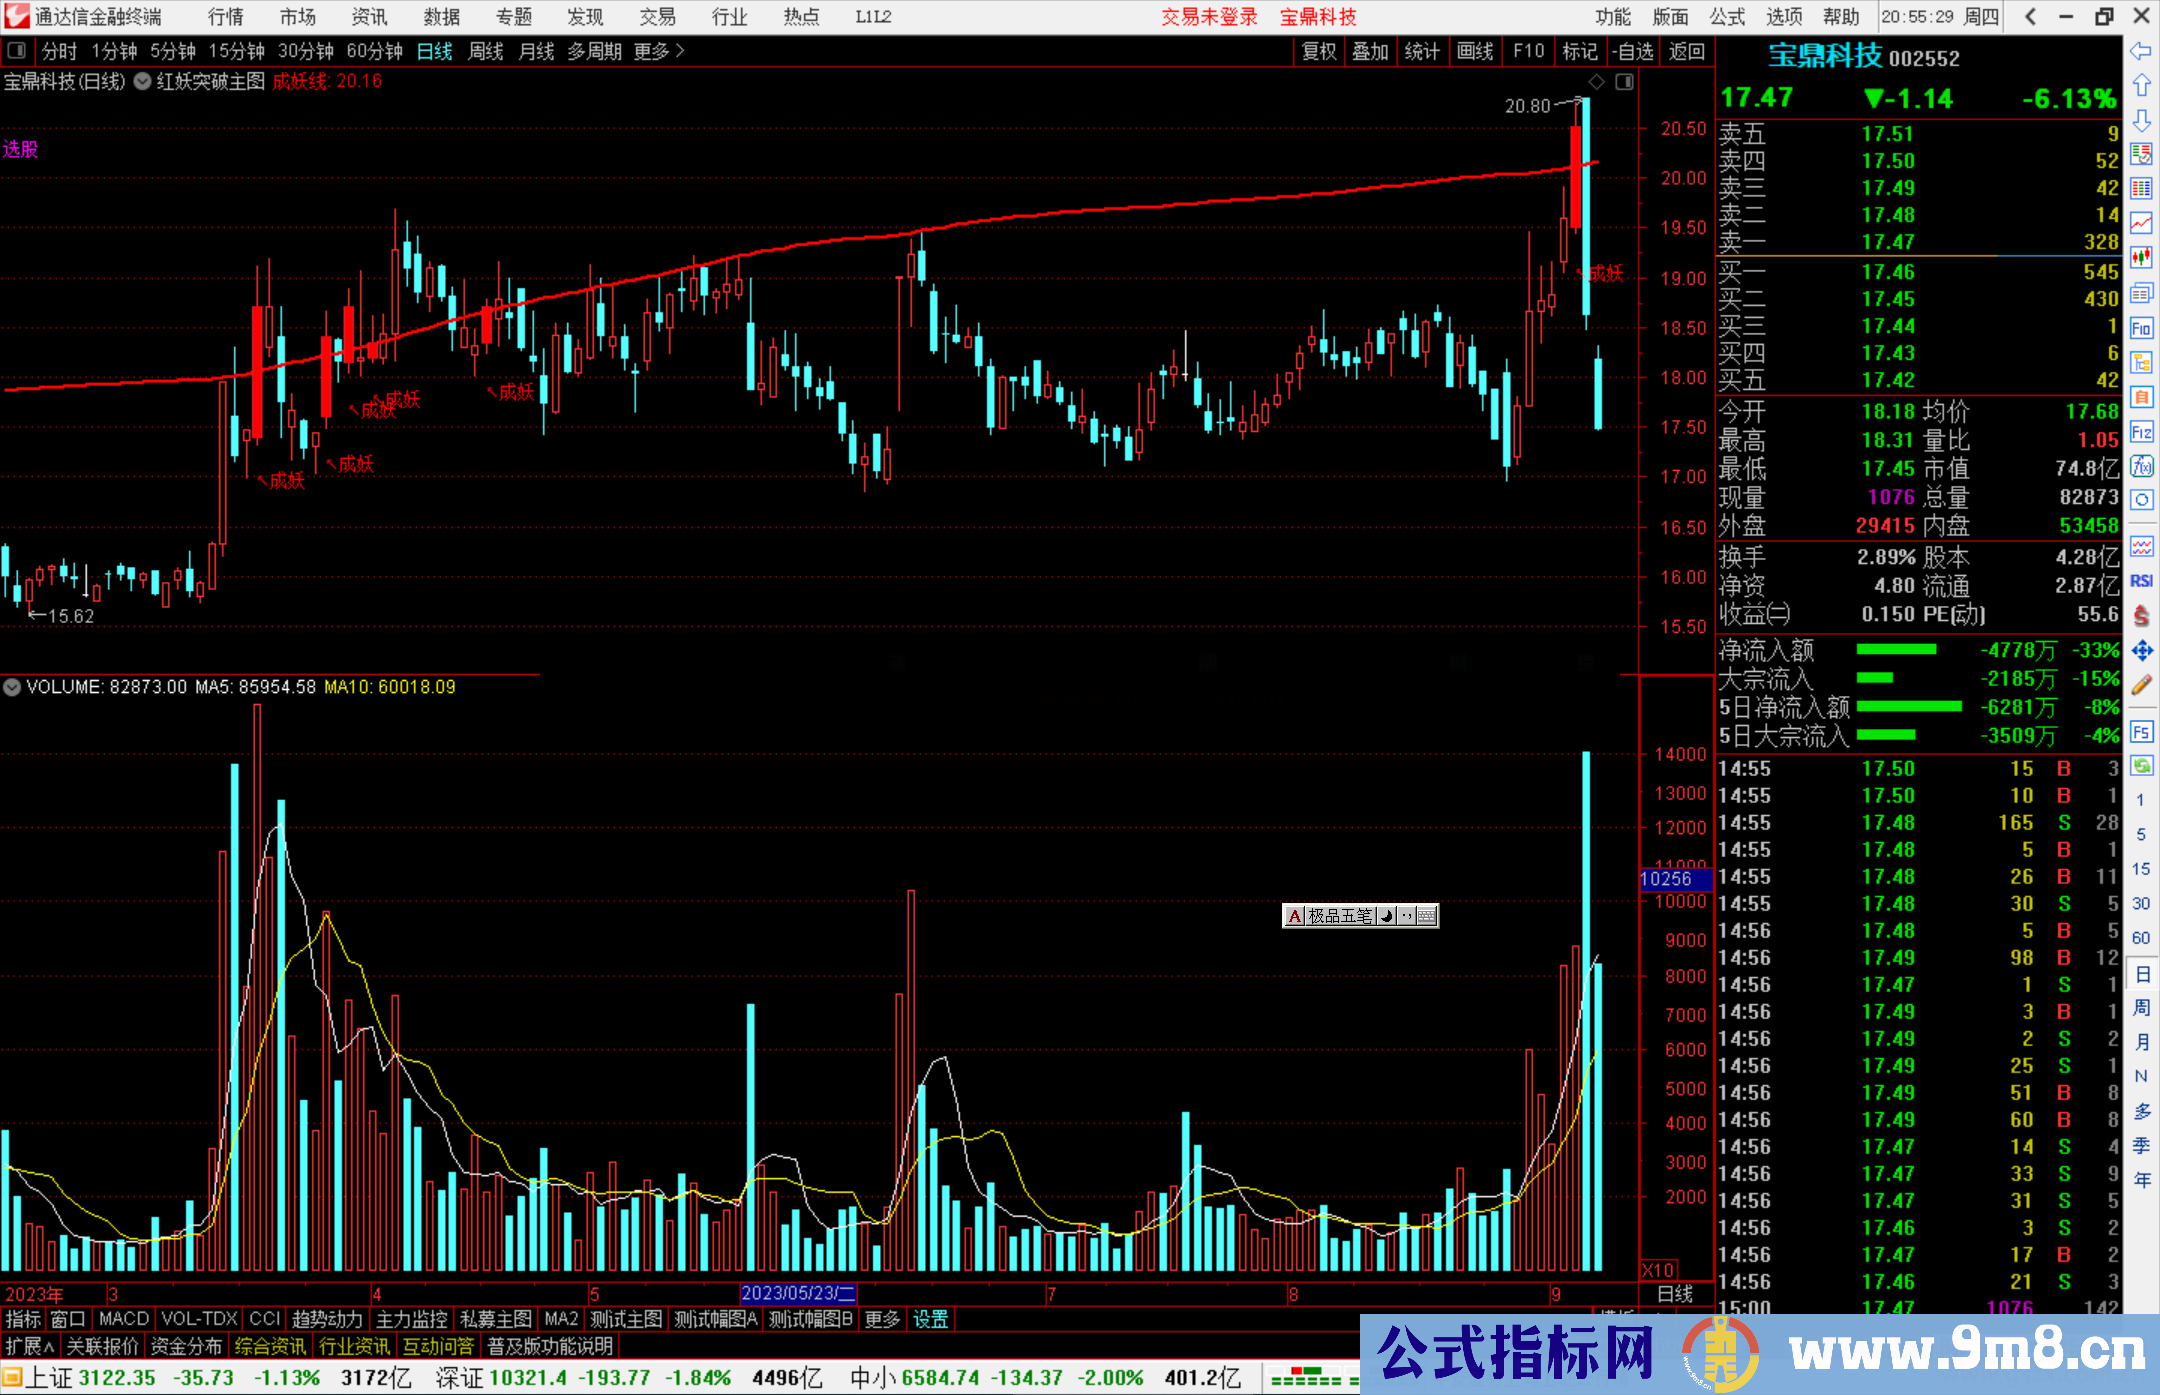Click the formula f(x) sidebar icon
Viewport: 2160px width, 1395px height.
(2141, 467)
